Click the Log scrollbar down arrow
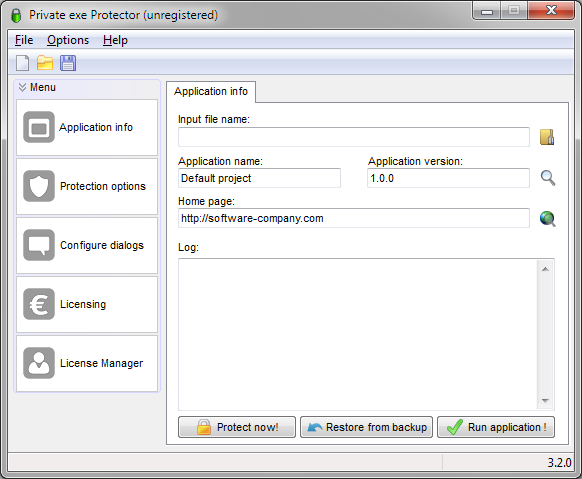Screen dimensions: 582x479 point(545,401)
